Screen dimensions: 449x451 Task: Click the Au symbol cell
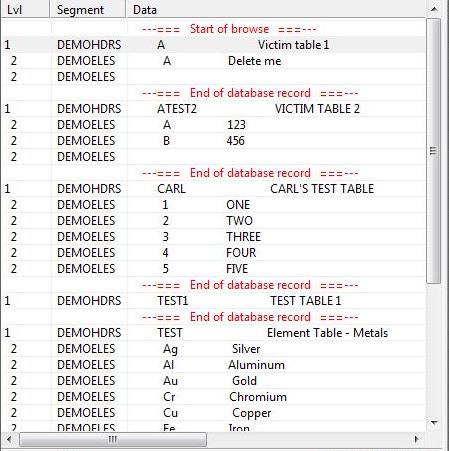(x=170, y=381)
